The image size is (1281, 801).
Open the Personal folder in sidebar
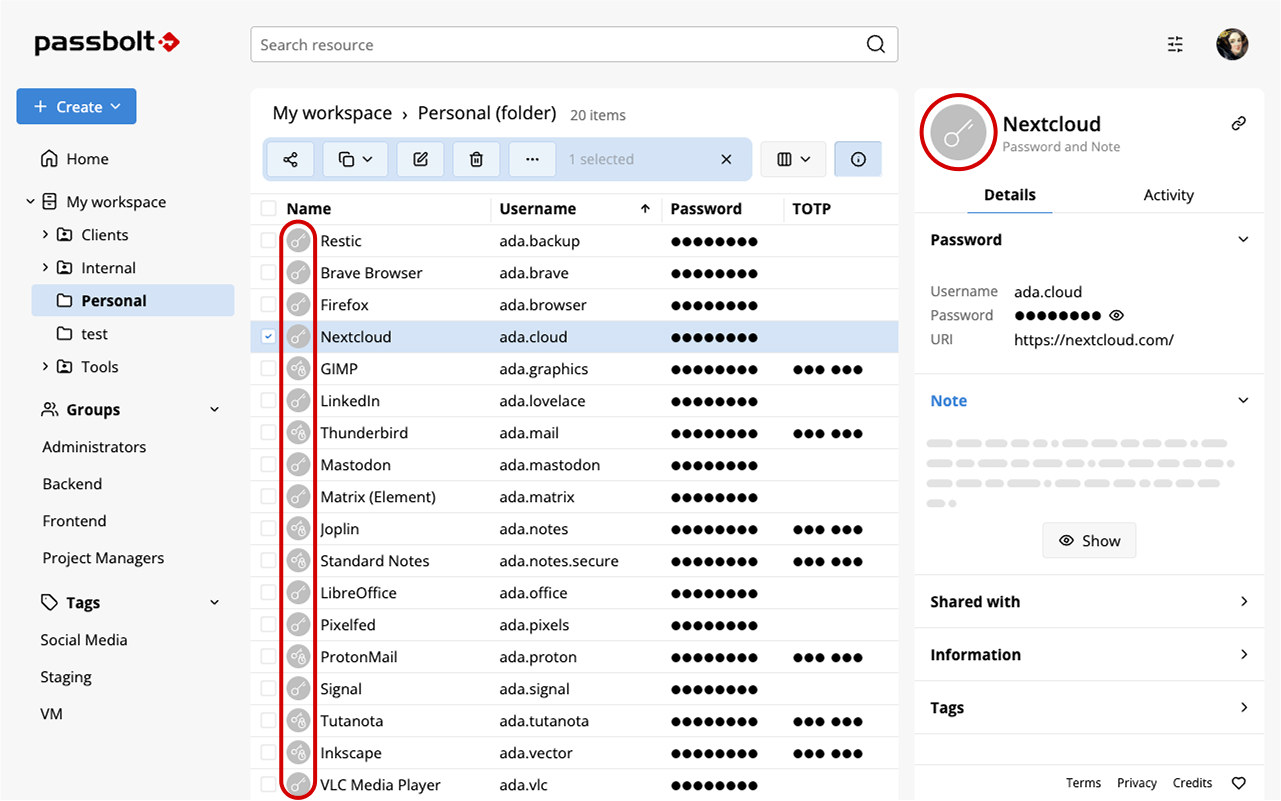click(133, 301)
